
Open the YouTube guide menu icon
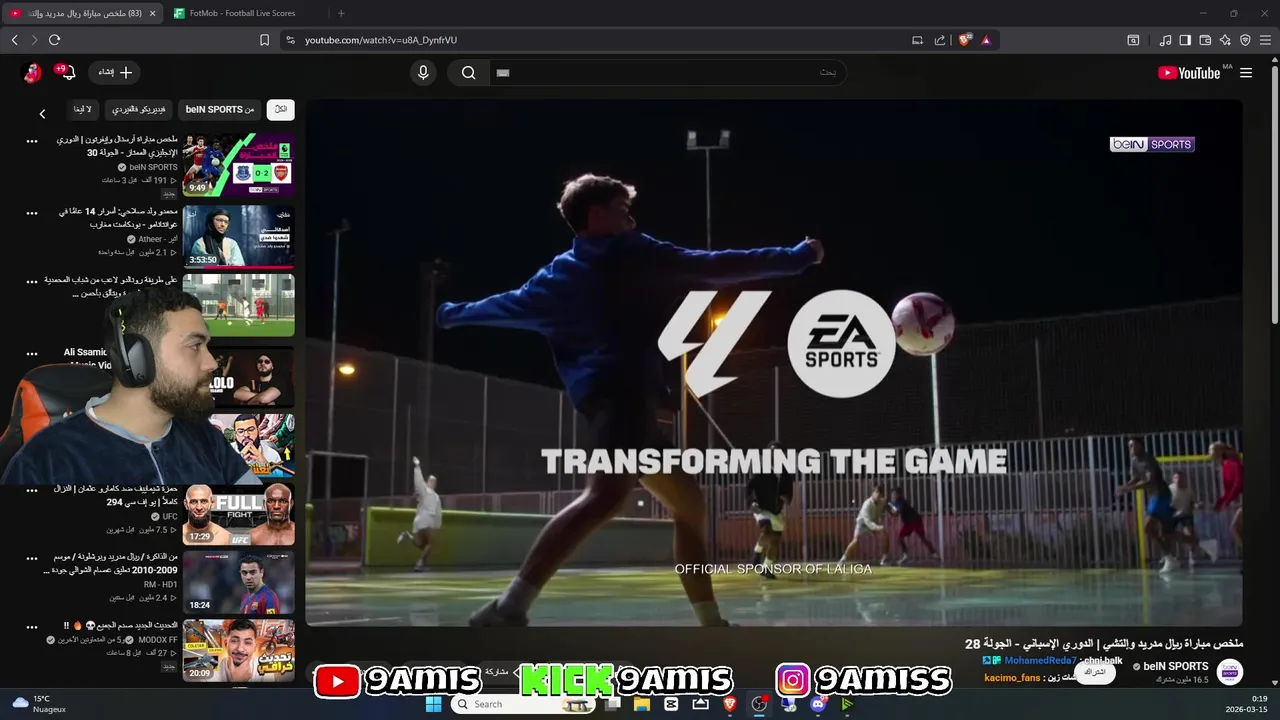click(1246, 73)
